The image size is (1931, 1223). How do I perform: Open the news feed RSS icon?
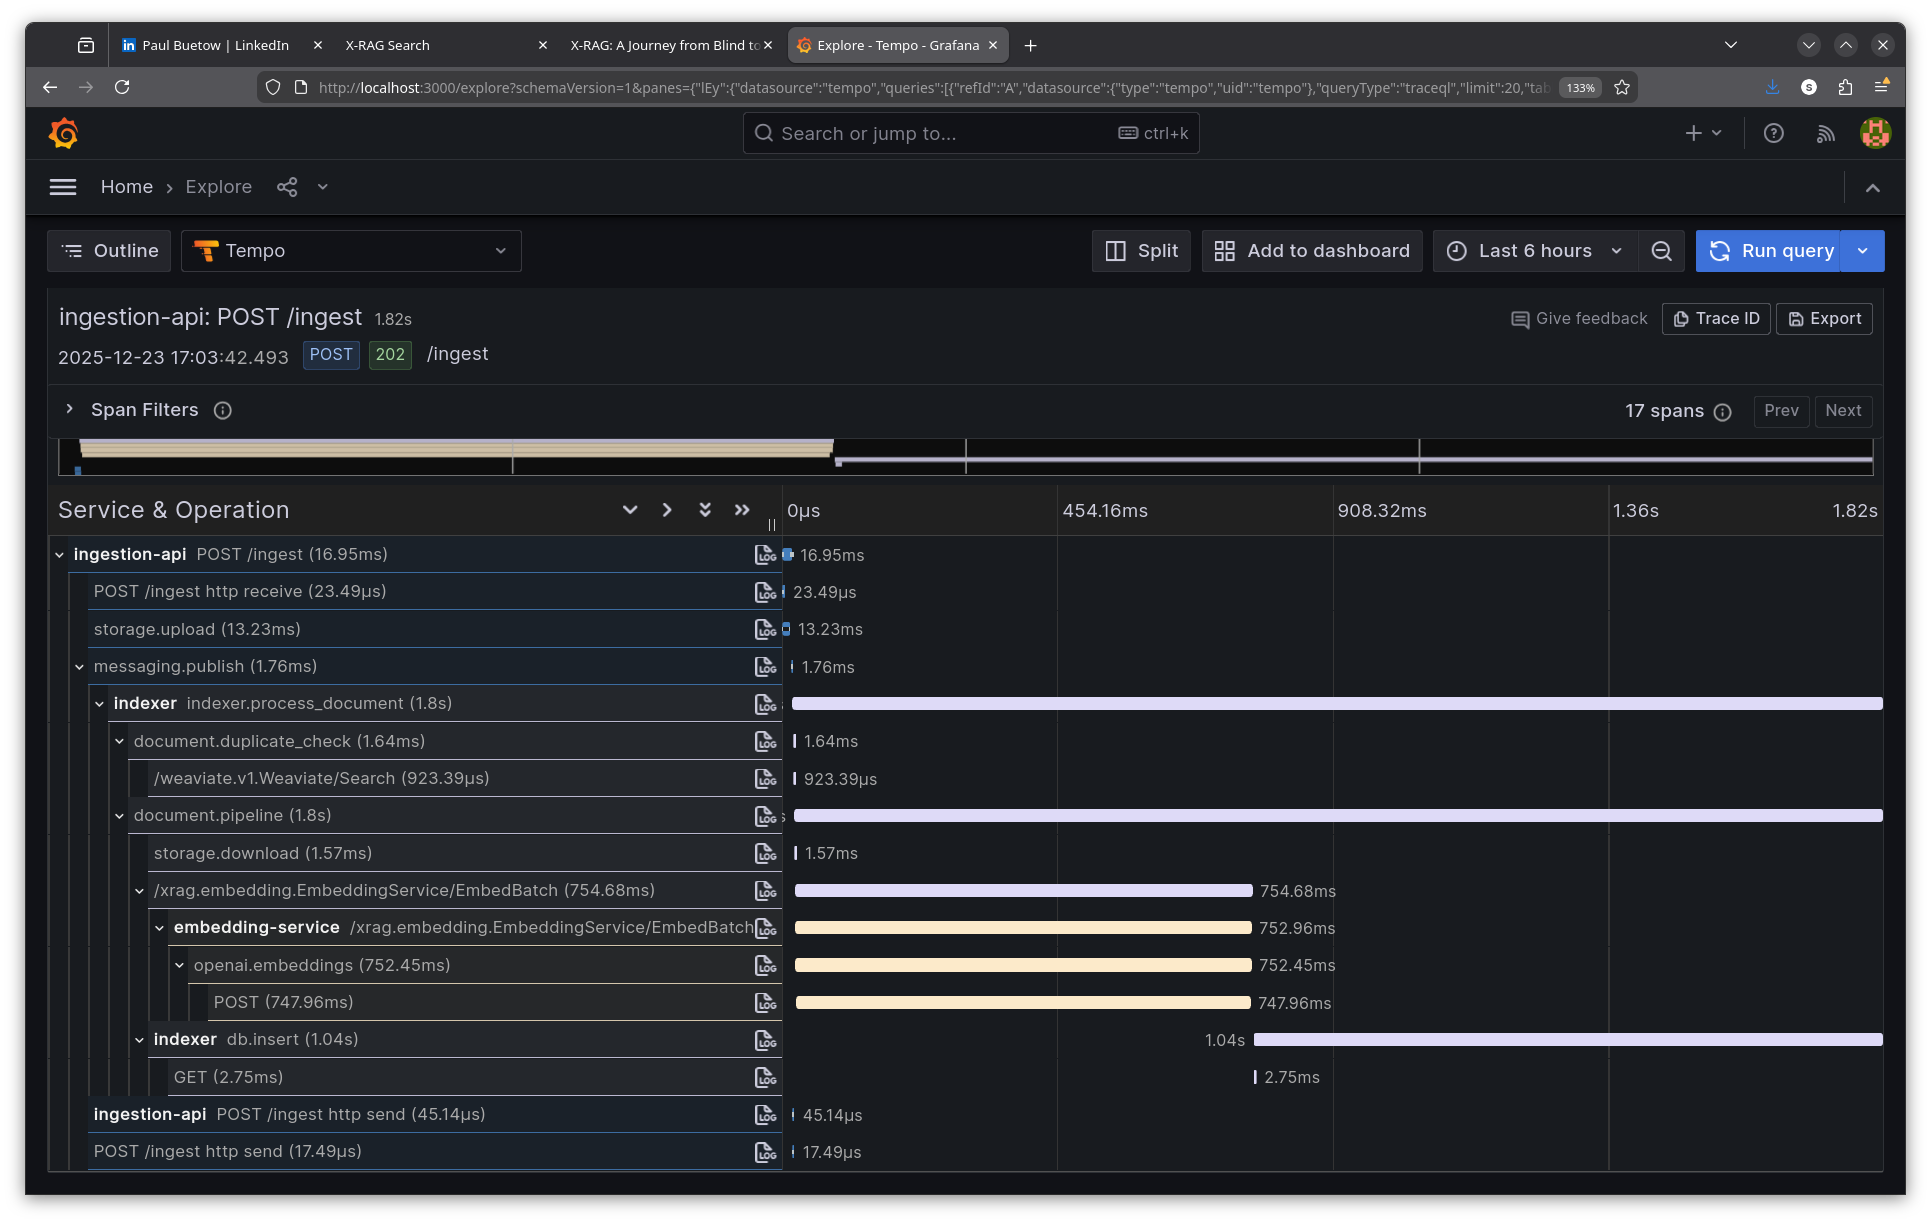point(1825,133)
